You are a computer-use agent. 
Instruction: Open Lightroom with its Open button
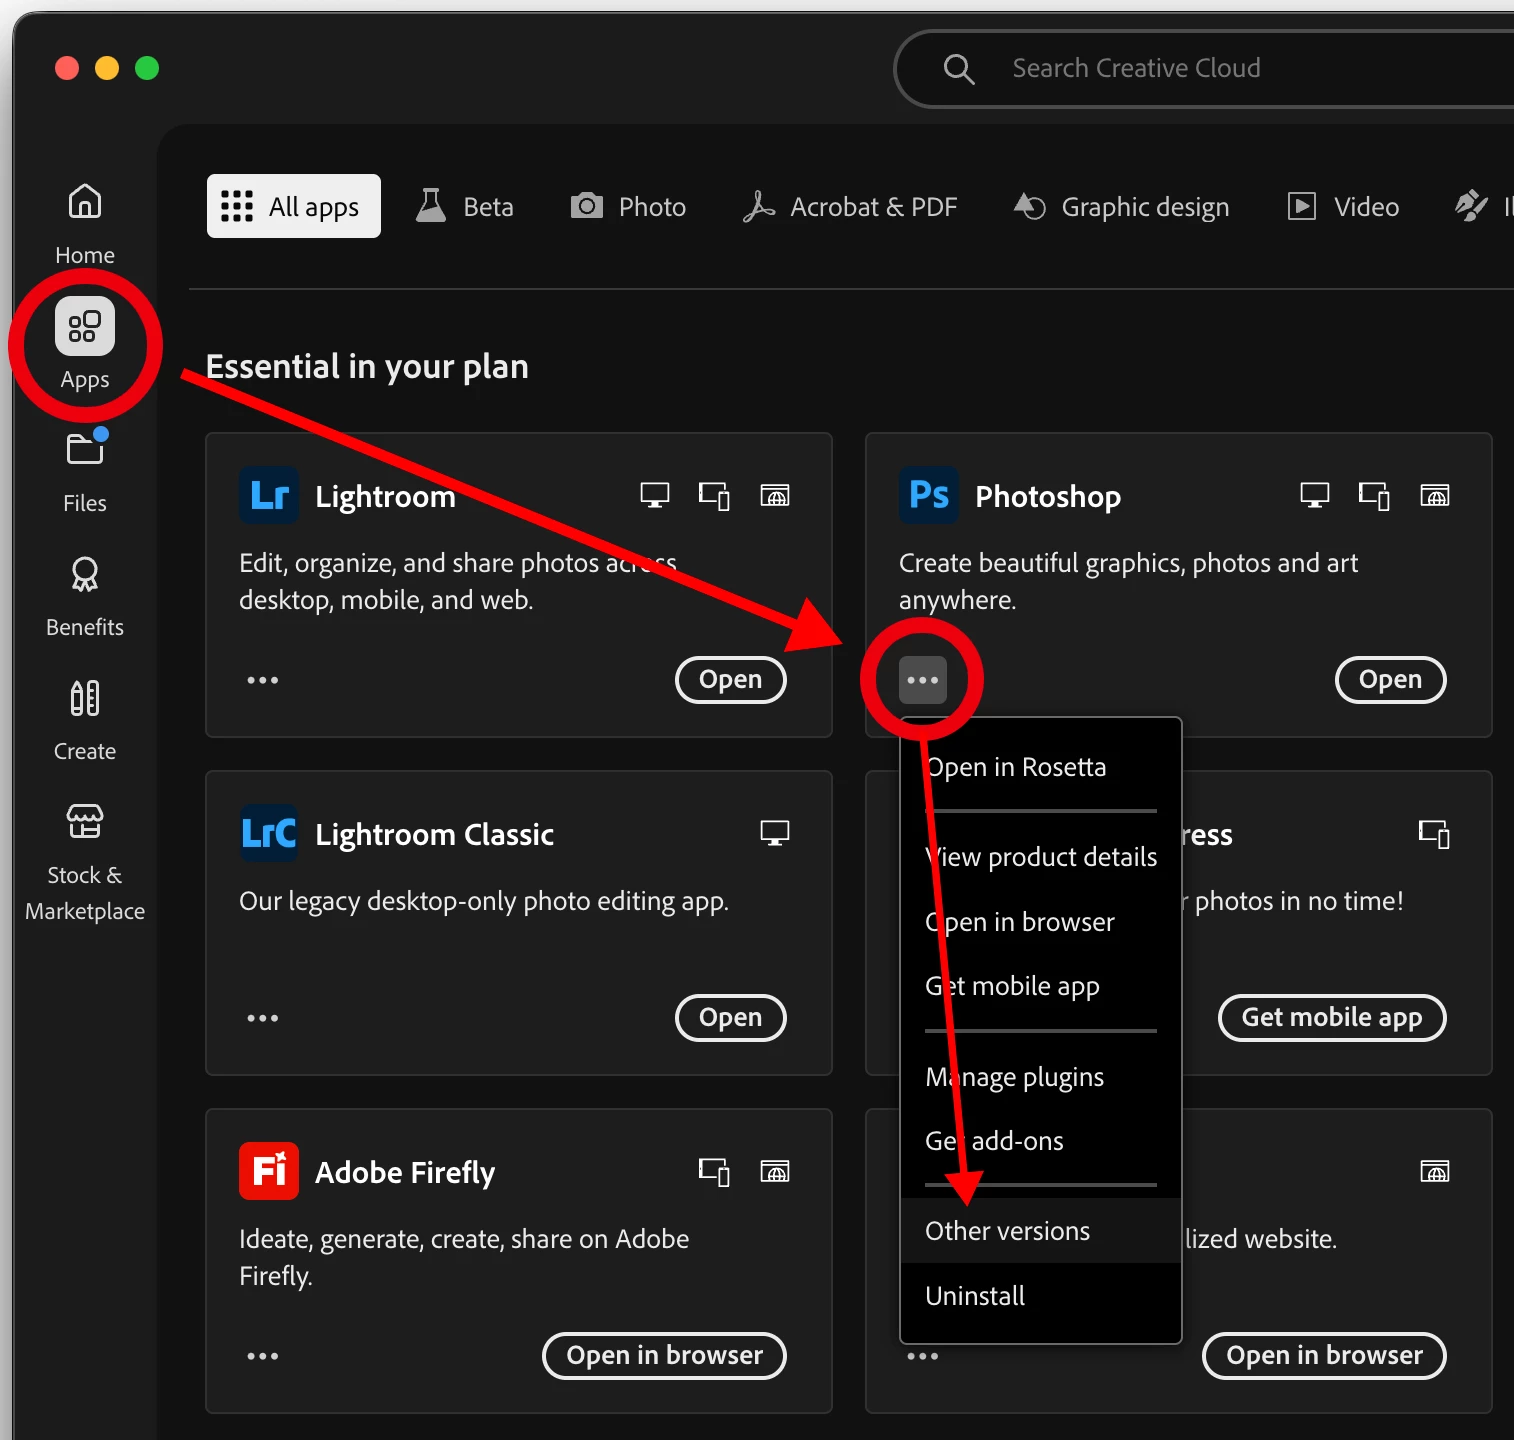[x=731, y=680]
